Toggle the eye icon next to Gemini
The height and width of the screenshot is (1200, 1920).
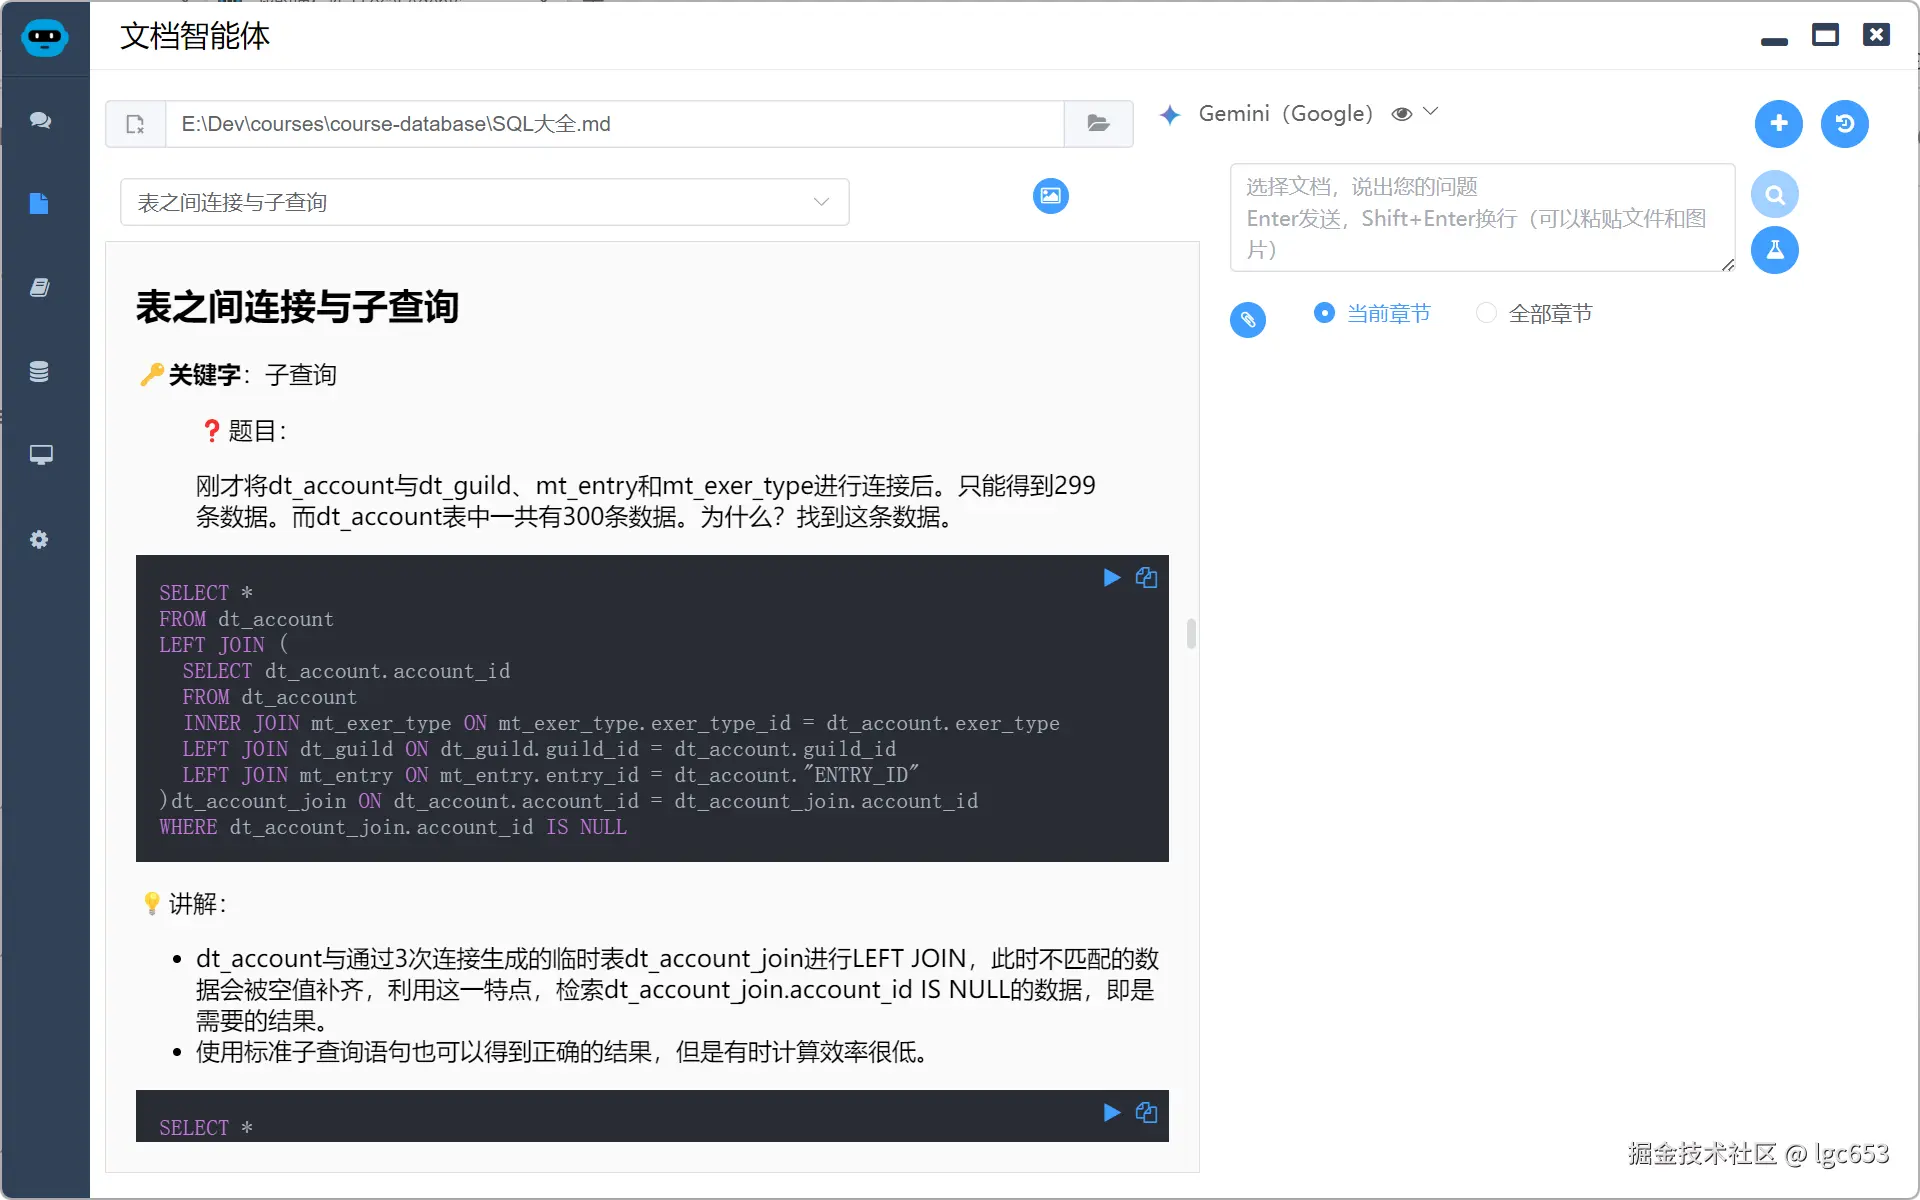(x=1402, y=114)
